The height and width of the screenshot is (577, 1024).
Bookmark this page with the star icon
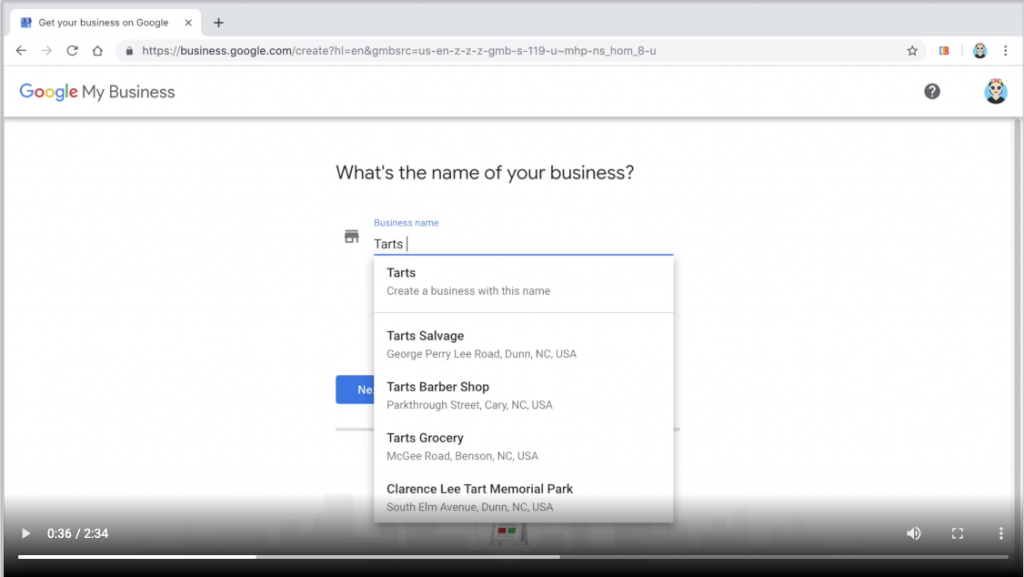coord(912,50)
